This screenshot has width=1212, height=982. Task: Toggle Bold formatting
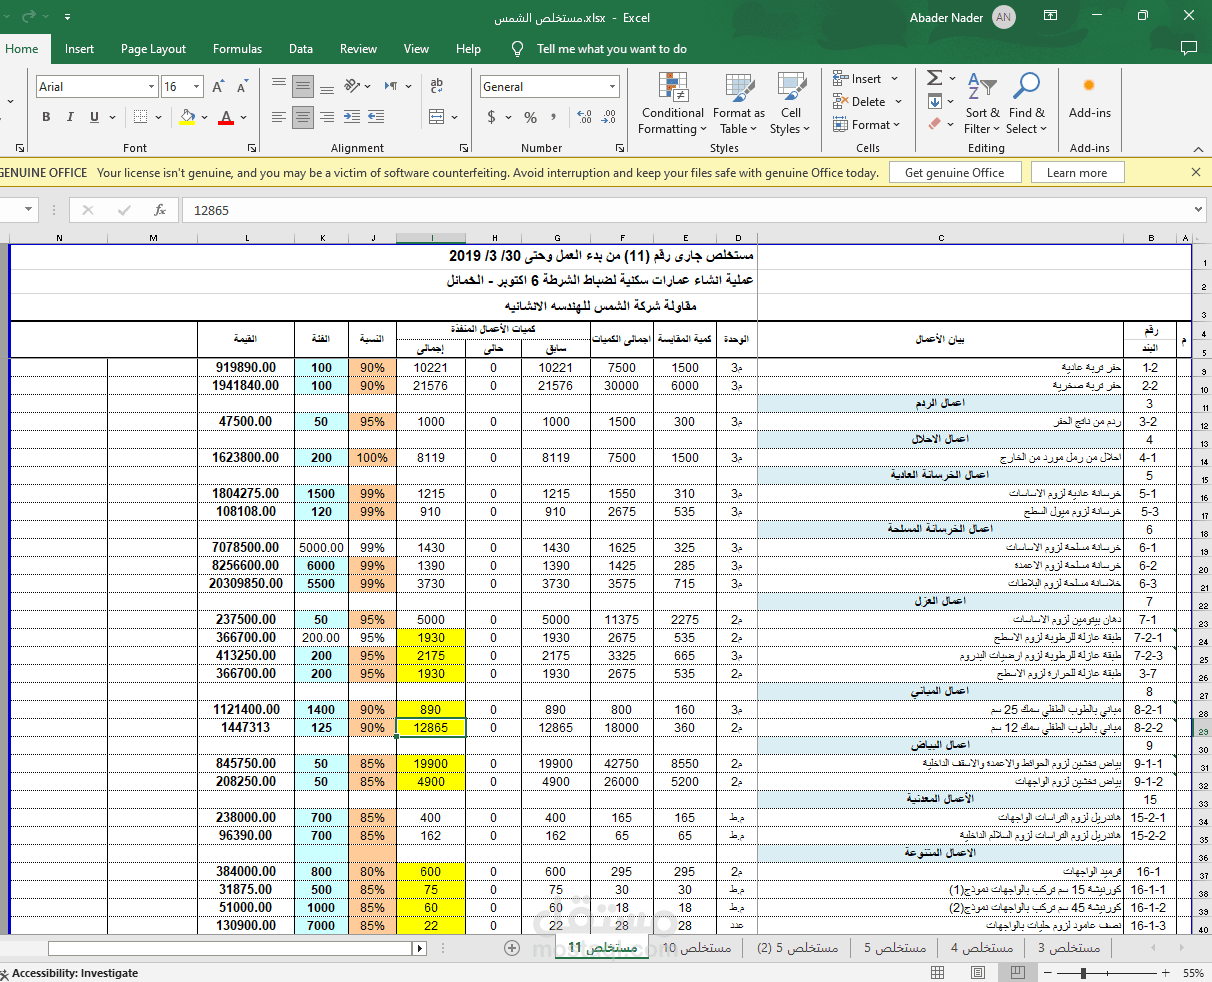(x=46, y=117)
